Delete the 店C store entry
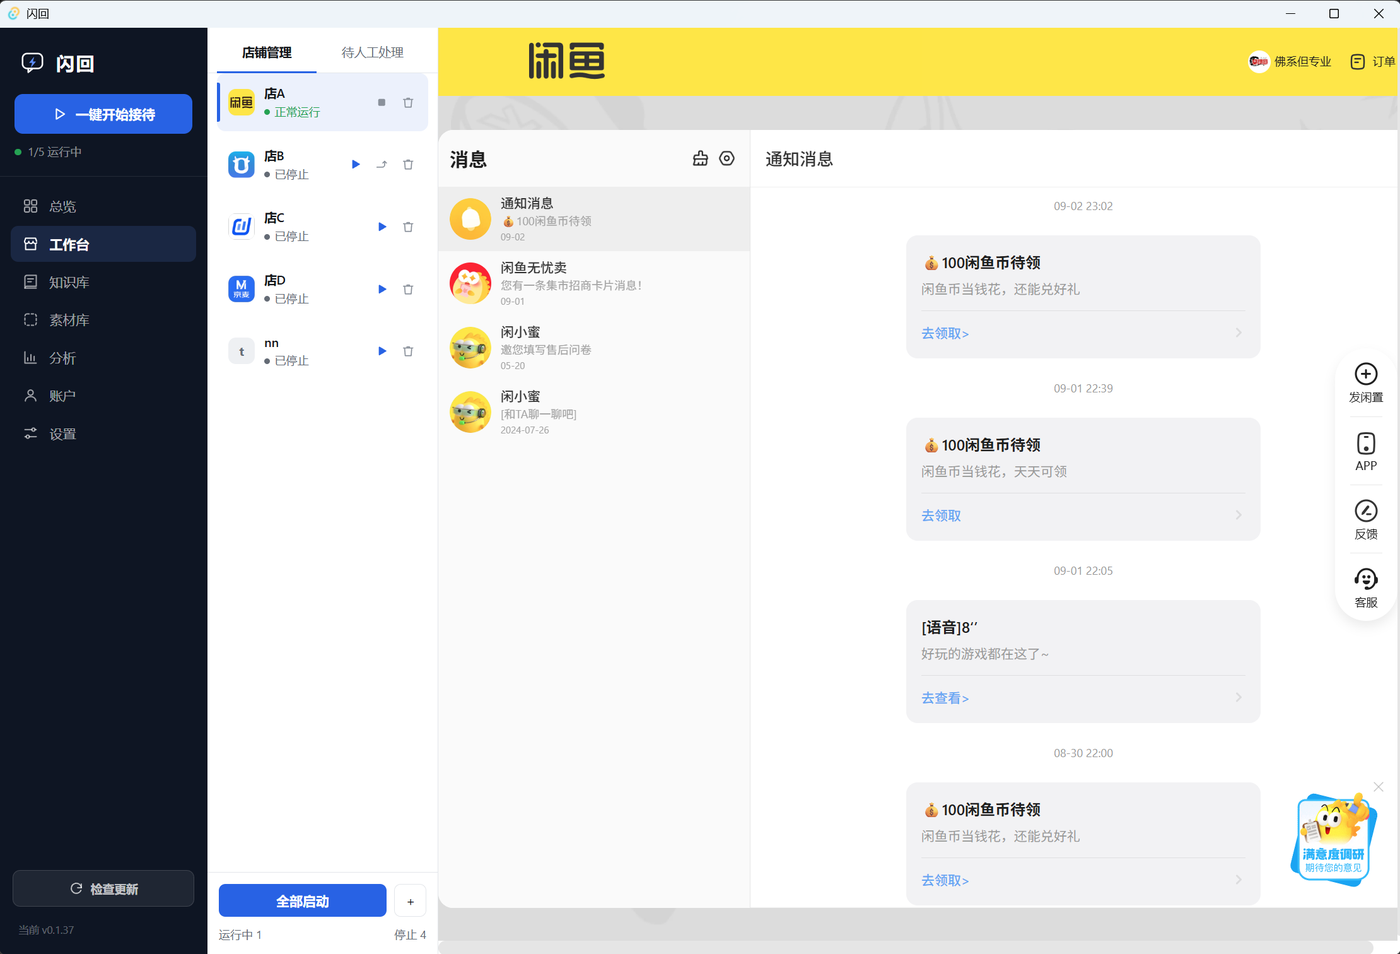 pyautogui.click(x=408, y=227)
